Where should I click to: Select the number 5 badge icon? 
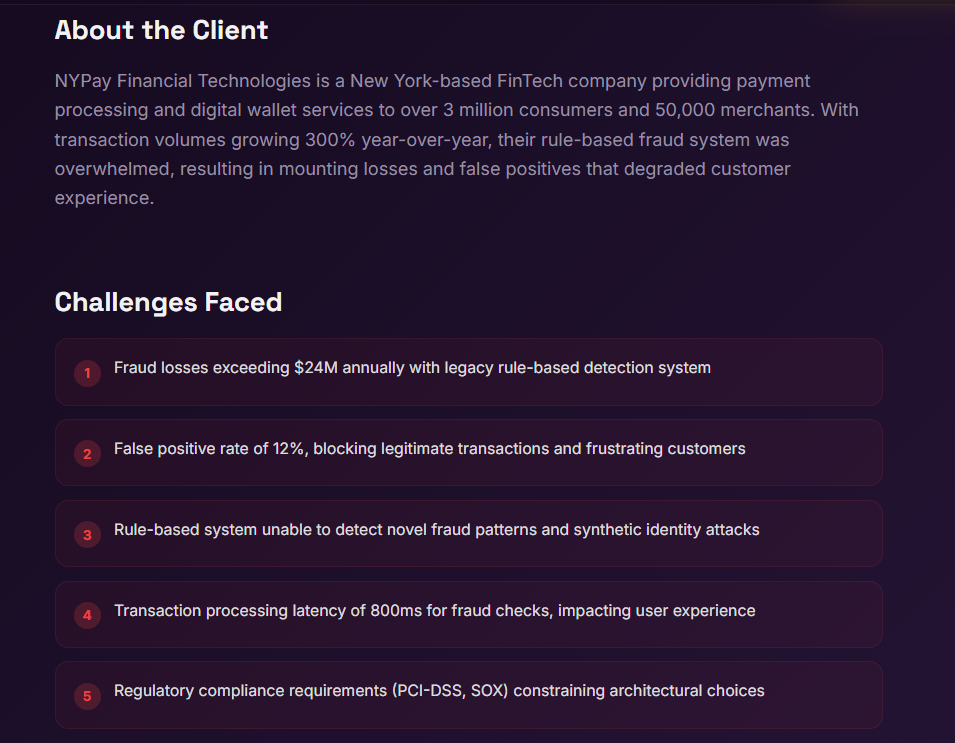87,696
